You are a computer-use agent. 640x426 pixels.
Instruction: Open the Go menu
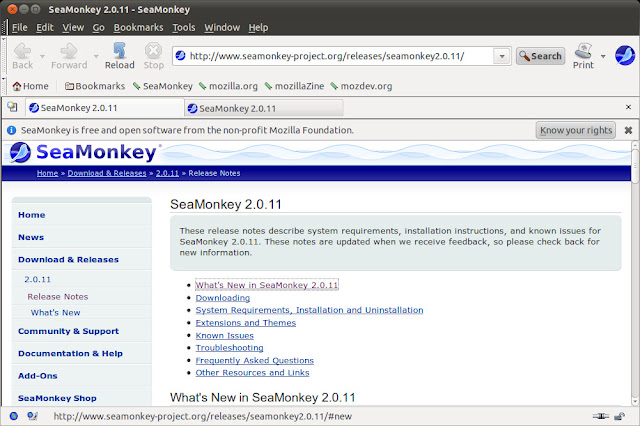98,27
